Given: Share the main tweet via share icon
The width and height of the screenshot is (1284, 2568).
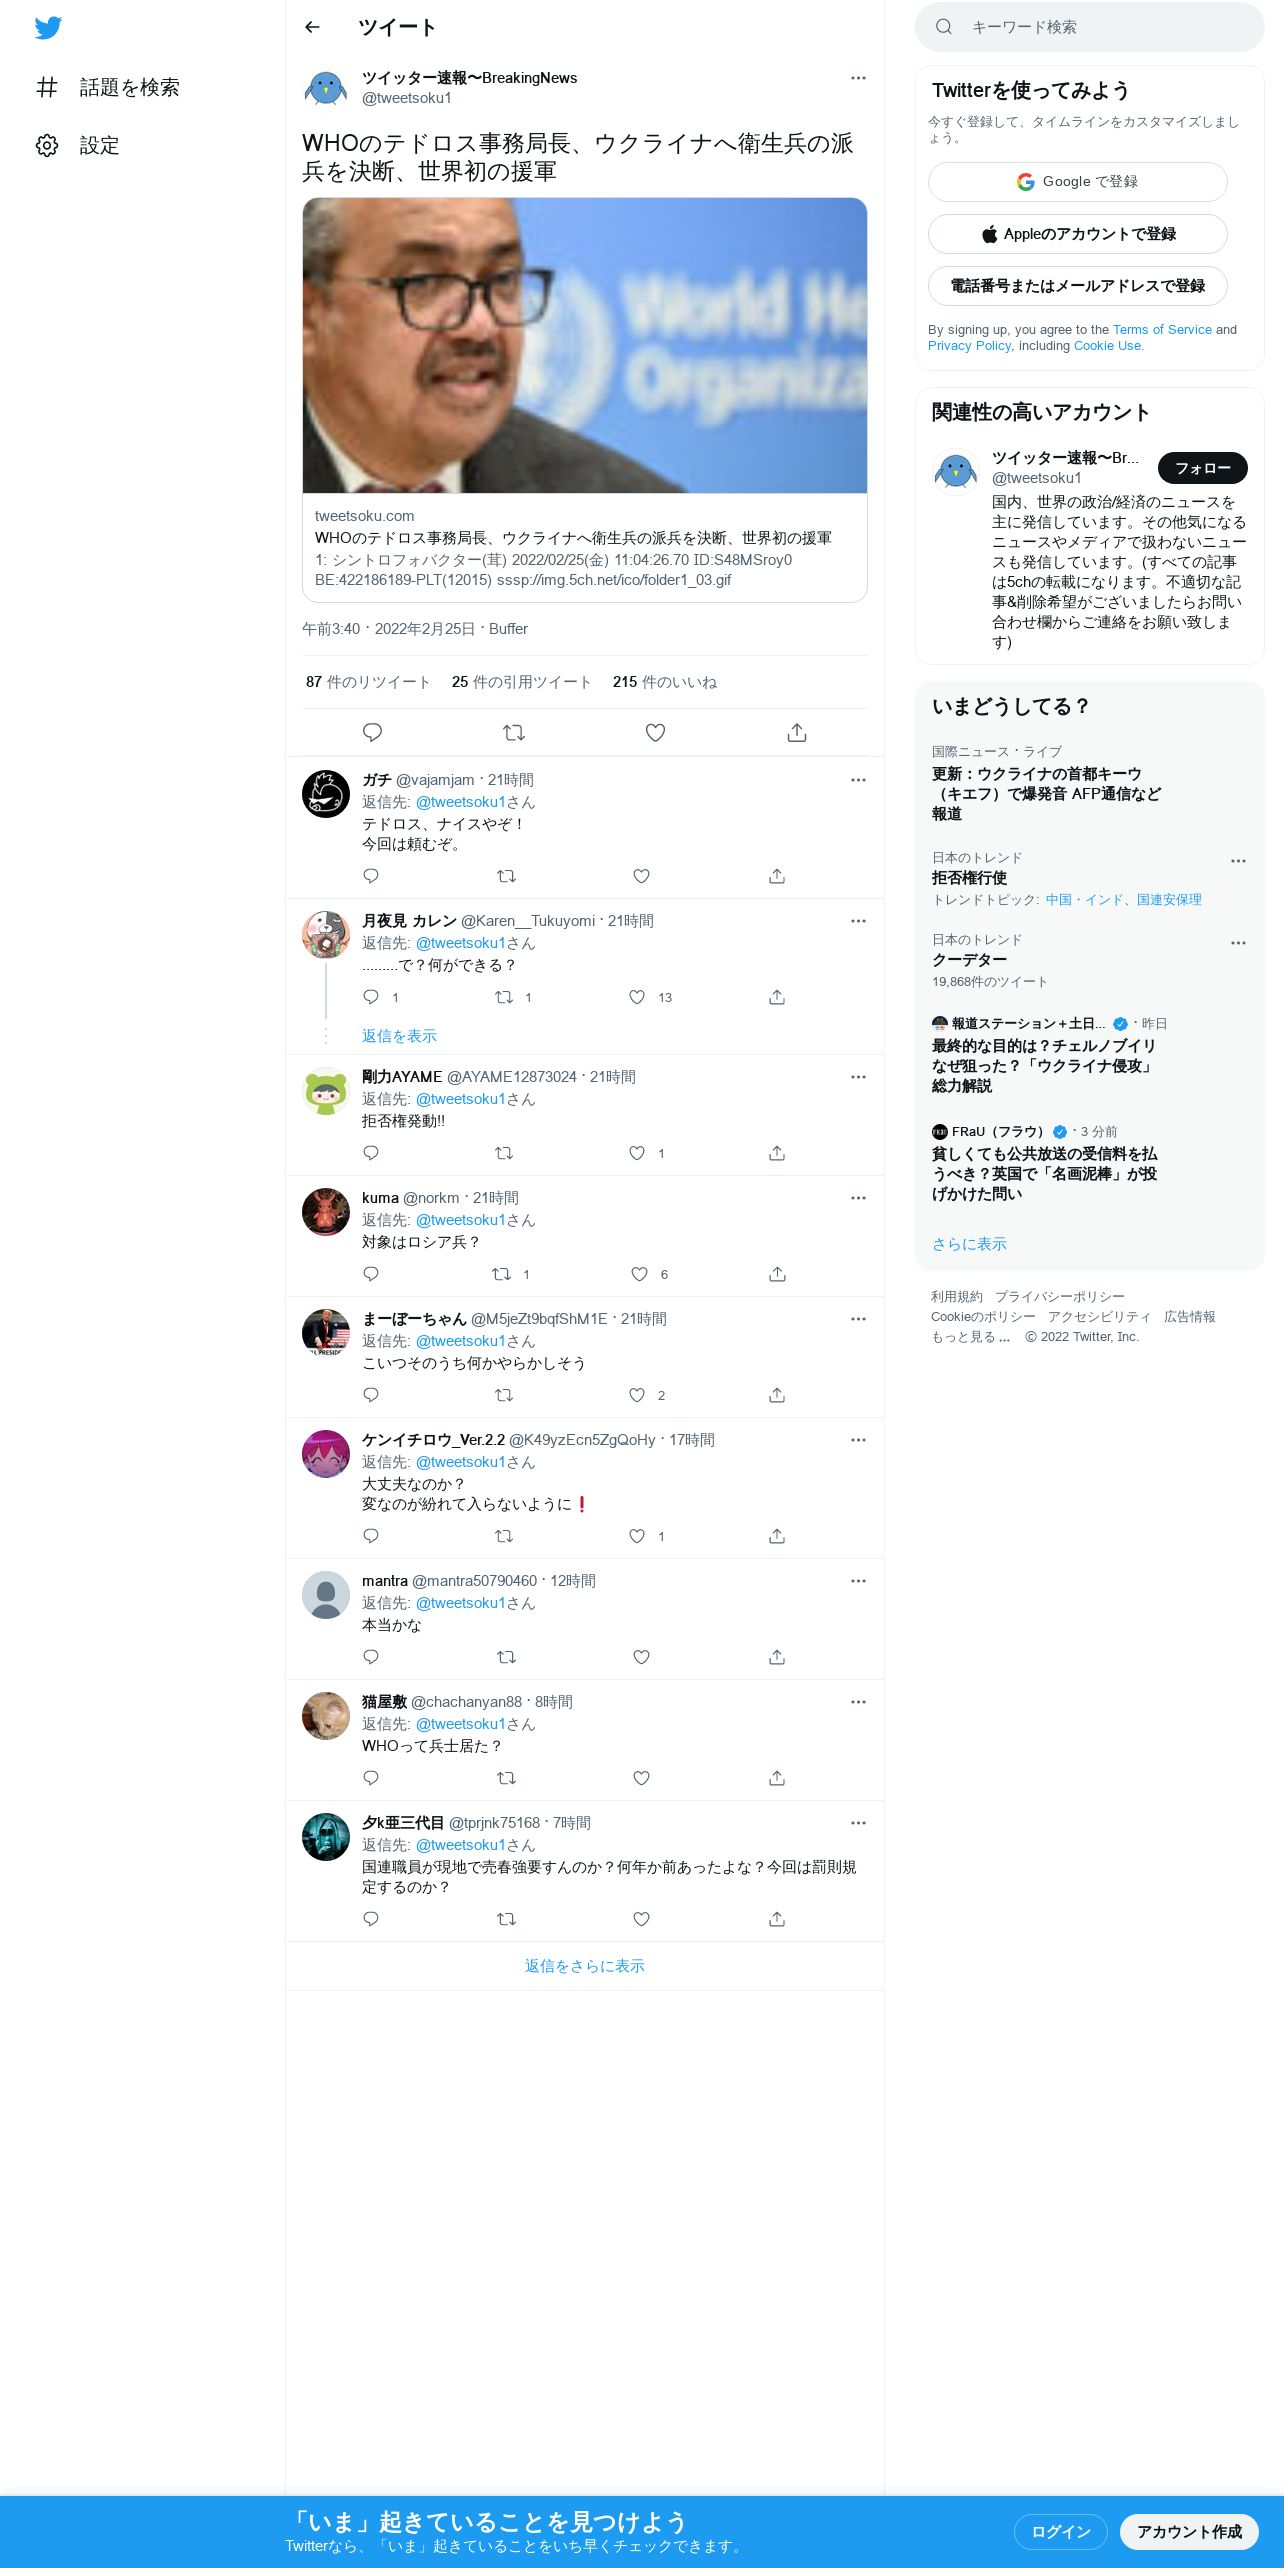Looking at the screenshot, I should click(796, 732).
